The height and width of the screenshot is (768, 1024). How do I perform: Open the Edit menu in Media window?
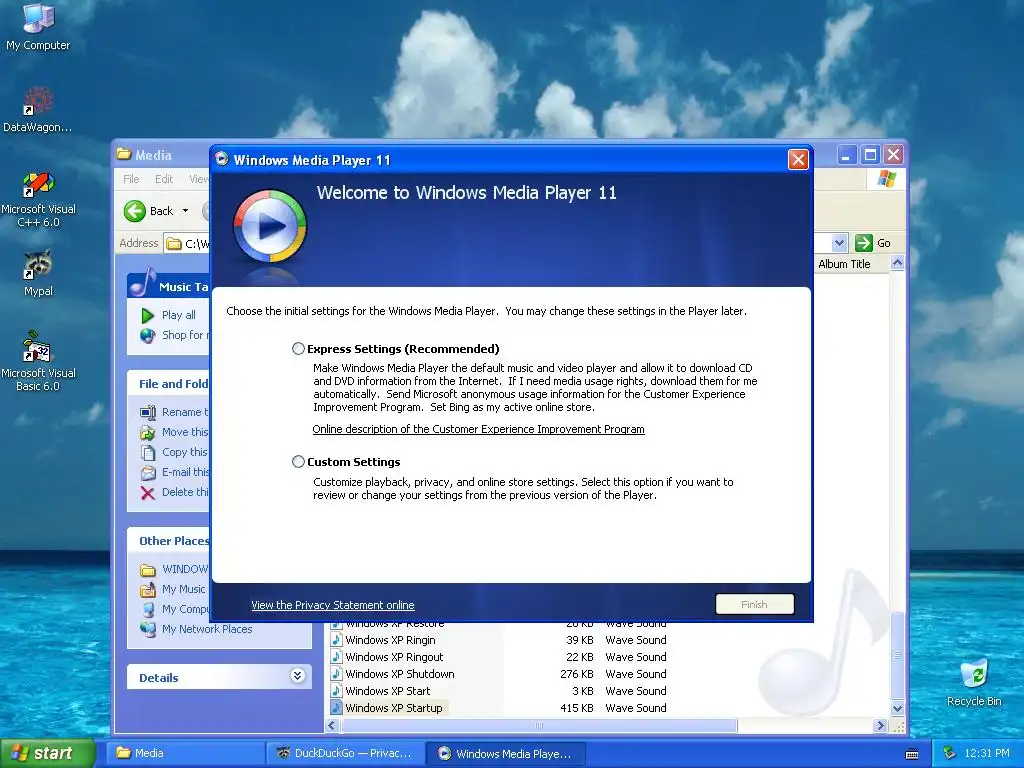164,179
